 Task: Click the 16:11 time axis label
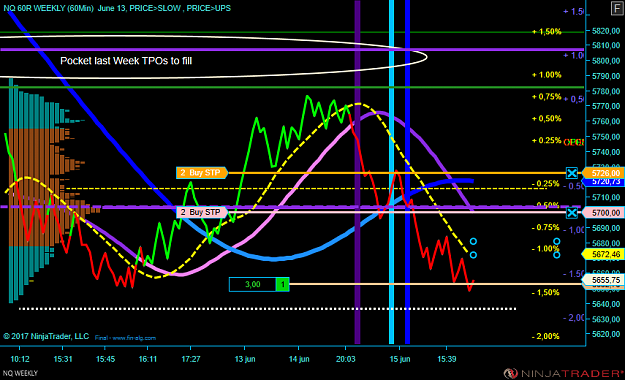point(147,359)
